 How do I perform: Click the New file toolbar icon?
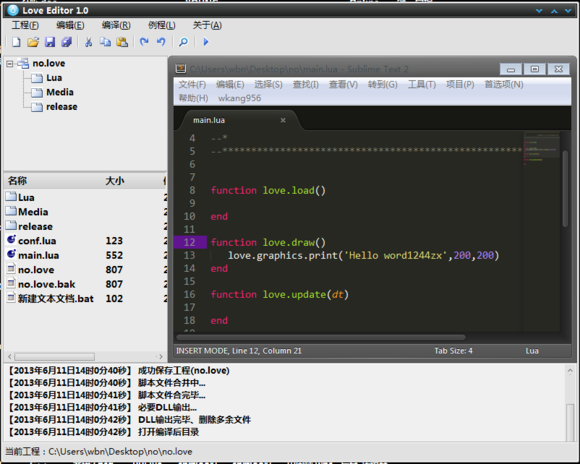tap(16, 42)
